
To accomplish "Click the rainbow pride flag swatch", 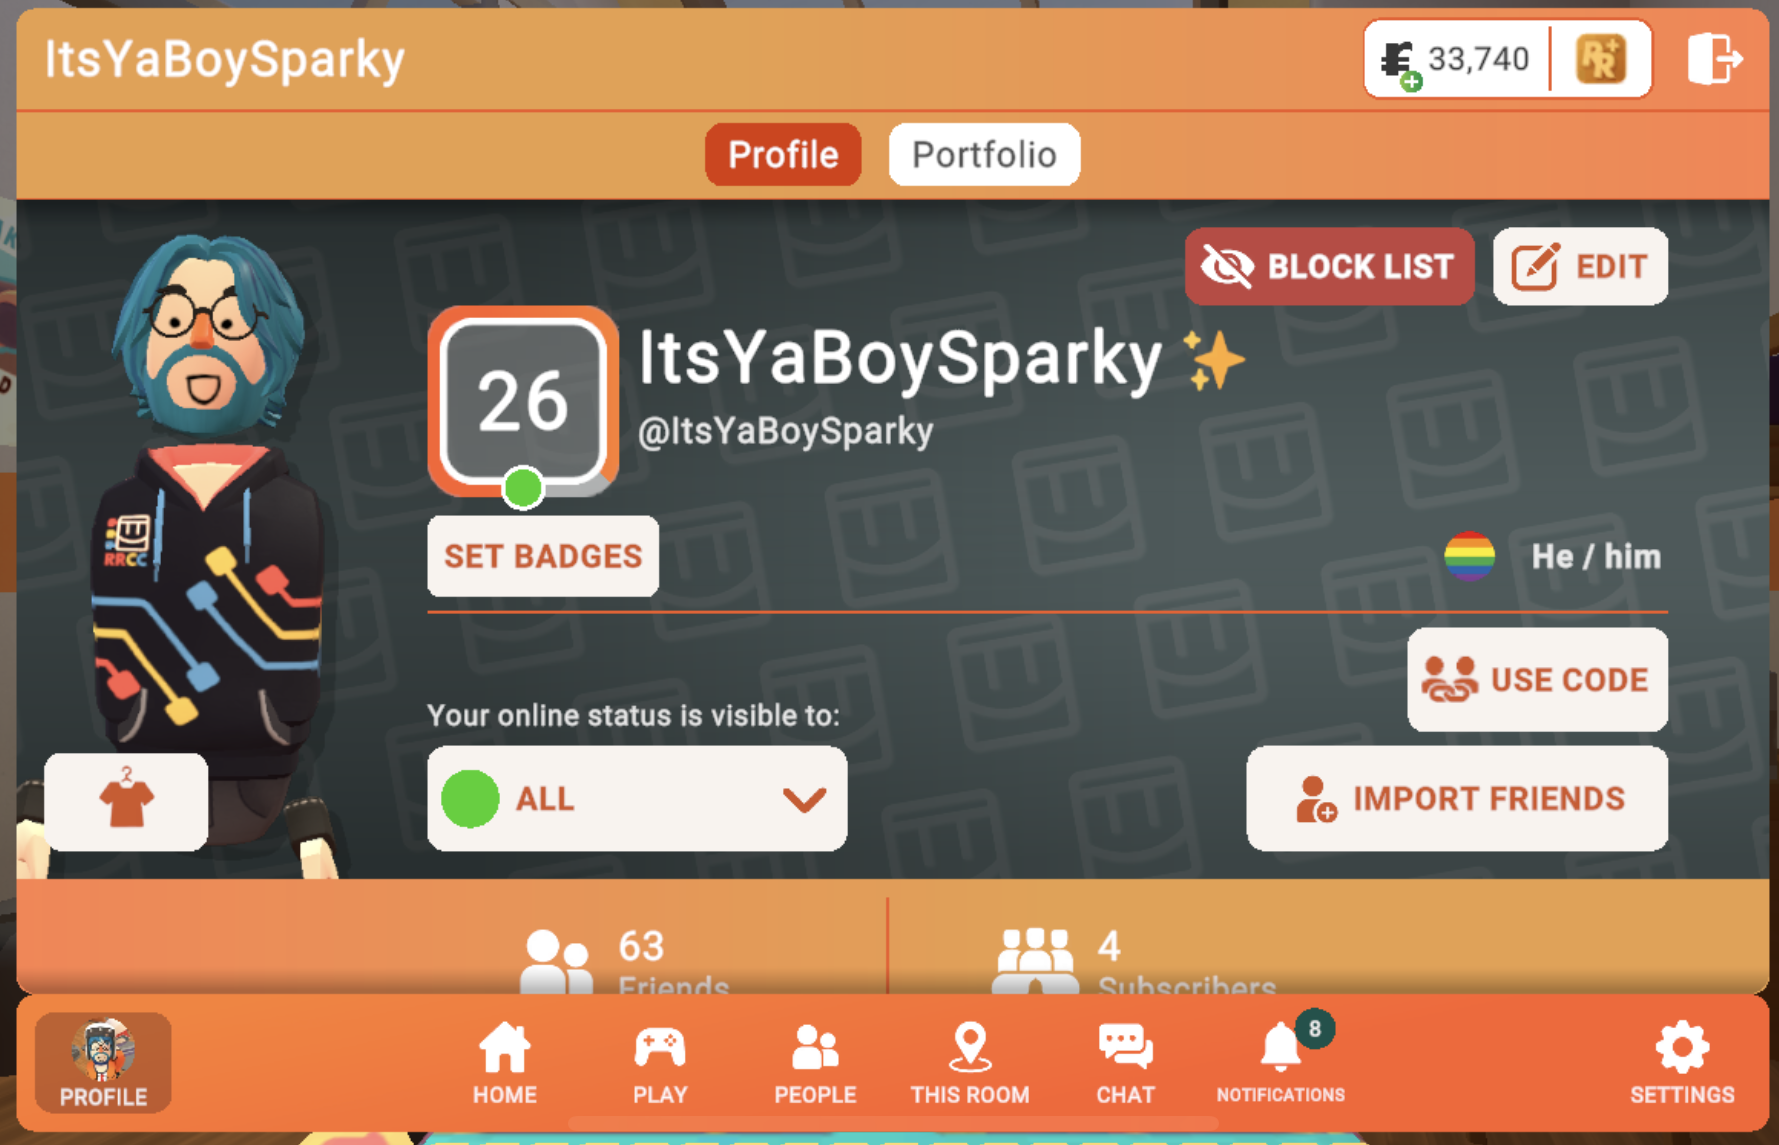I will click(x=1469, y=556).
